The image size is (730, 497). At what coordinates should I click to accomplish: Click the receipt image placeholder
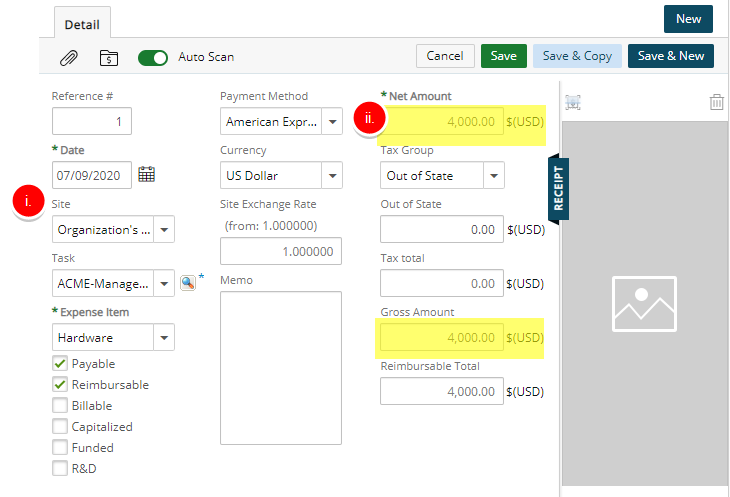[644, 304]
